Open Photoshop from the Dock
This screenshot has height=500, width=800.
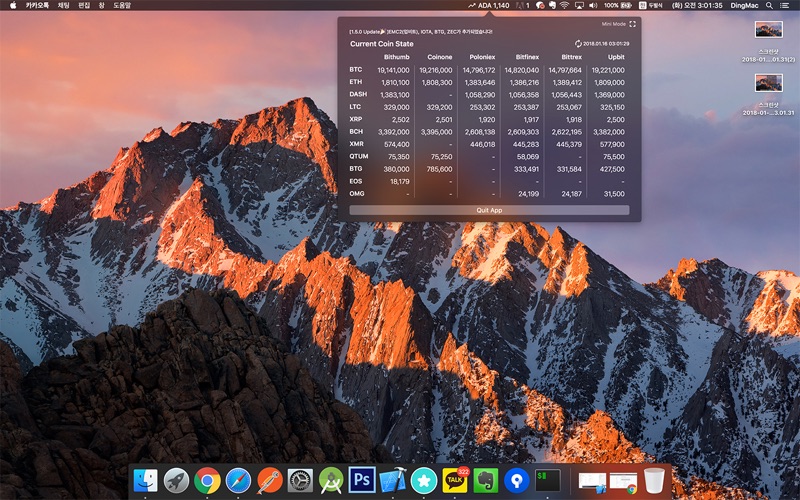[362, 480]
